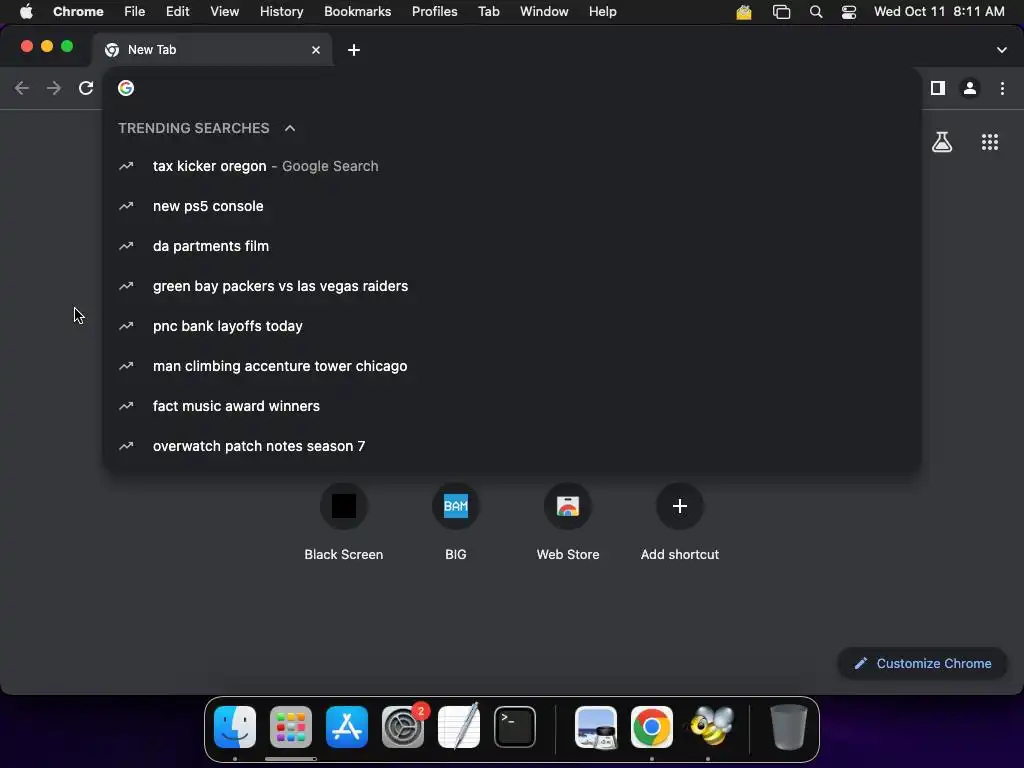Open Control Center in menu bar
The width and height of the screenshot is (1024, 768).
tap(849, 12)
